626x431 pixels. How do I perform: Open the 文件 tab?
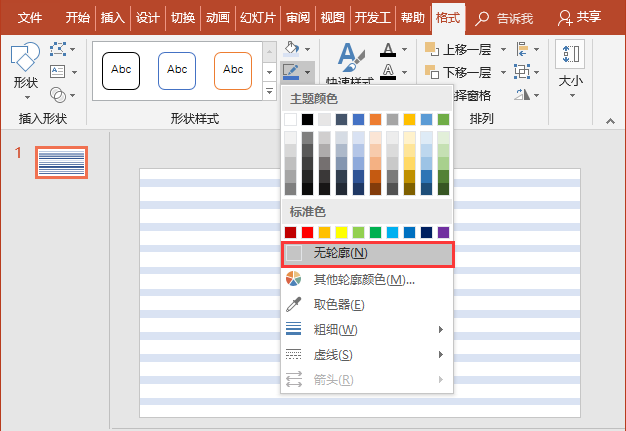point(30,18)
